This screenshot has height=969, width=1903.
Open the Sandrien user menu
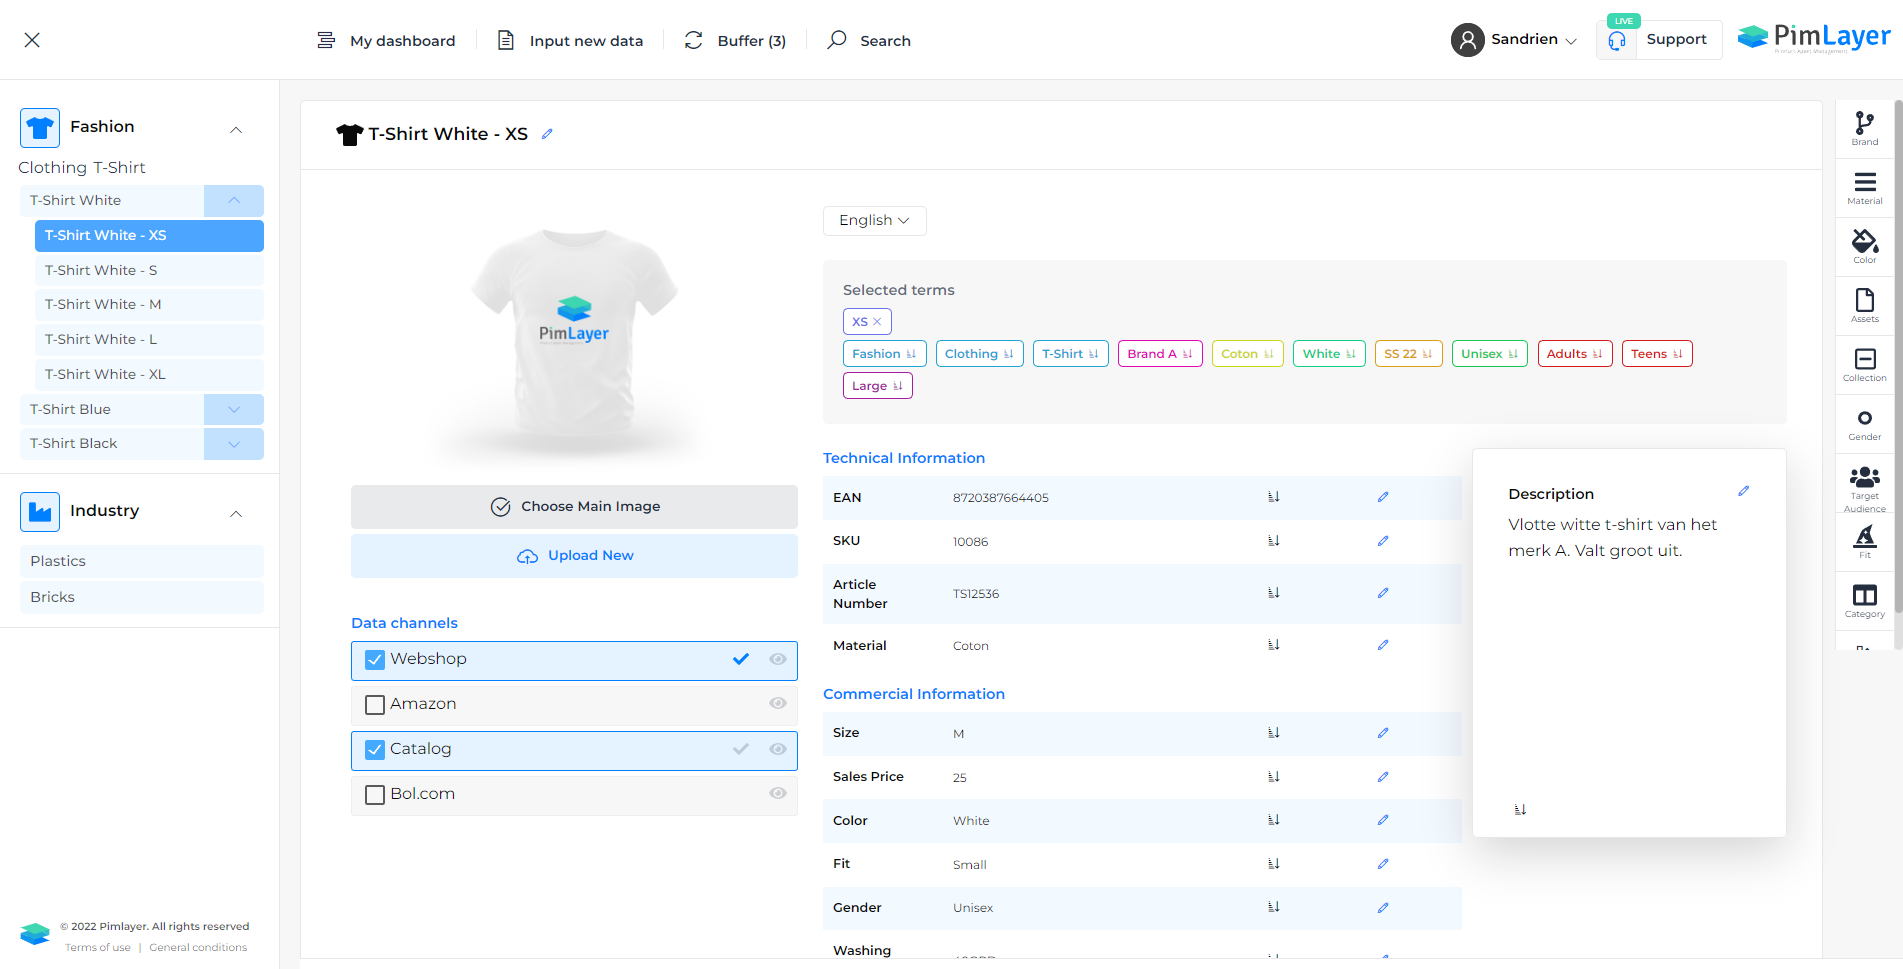1514,40
